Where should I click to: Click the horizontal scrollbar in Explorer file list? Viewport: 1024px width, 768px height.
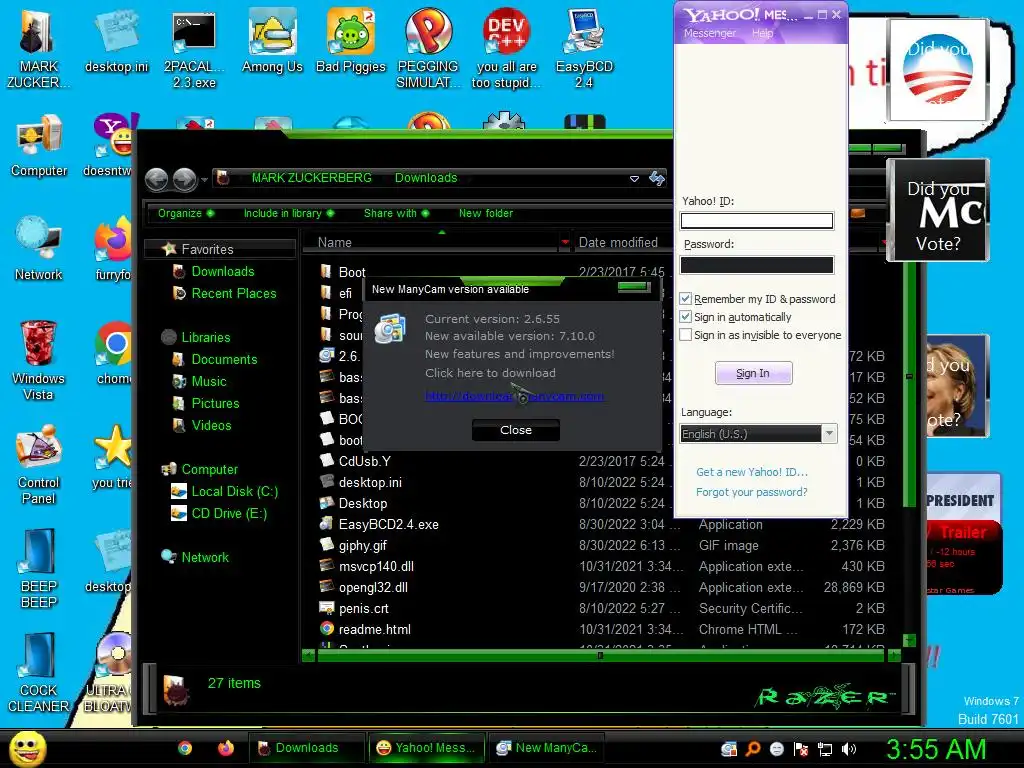[600, 655]
